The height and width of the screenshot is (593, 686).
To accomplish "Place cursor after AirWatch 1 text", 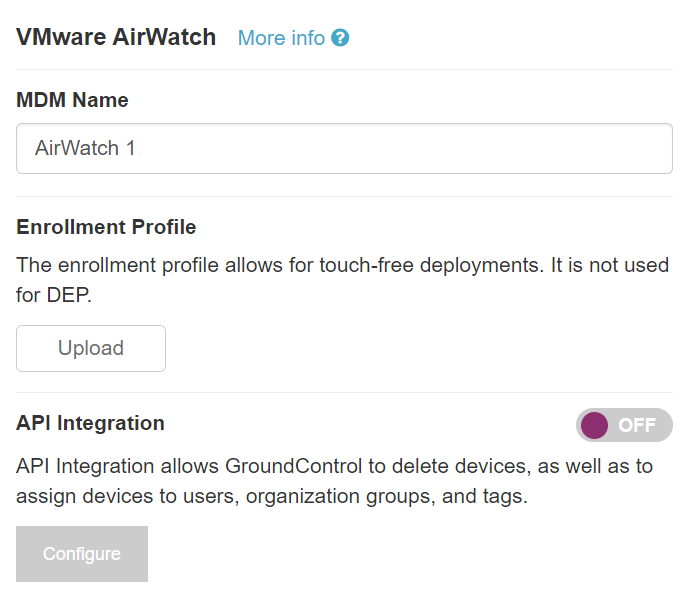I will click(x=136, y=148).
